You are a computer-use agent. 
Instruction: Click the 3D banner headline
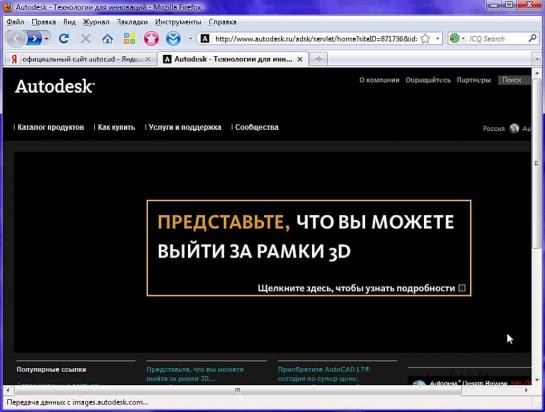tap(306, 236)
